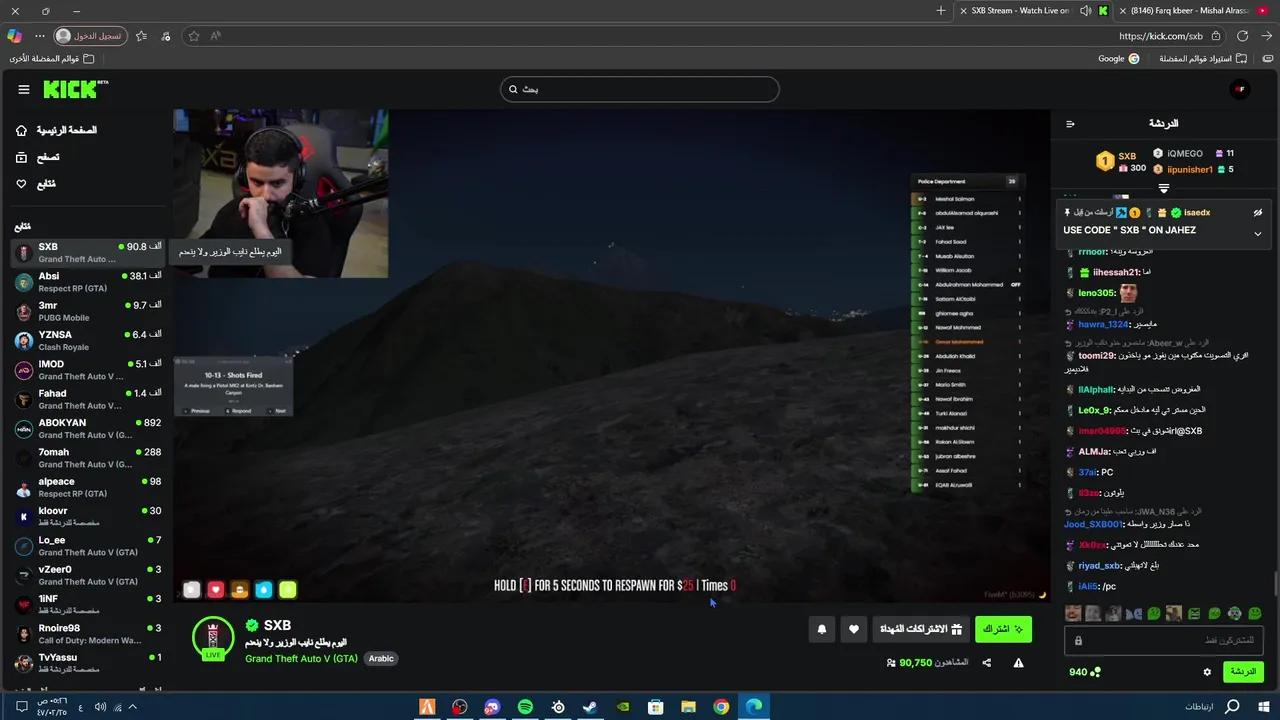
Task: Select the first face emote in the chat emote row
Action: coord(1073,613)
